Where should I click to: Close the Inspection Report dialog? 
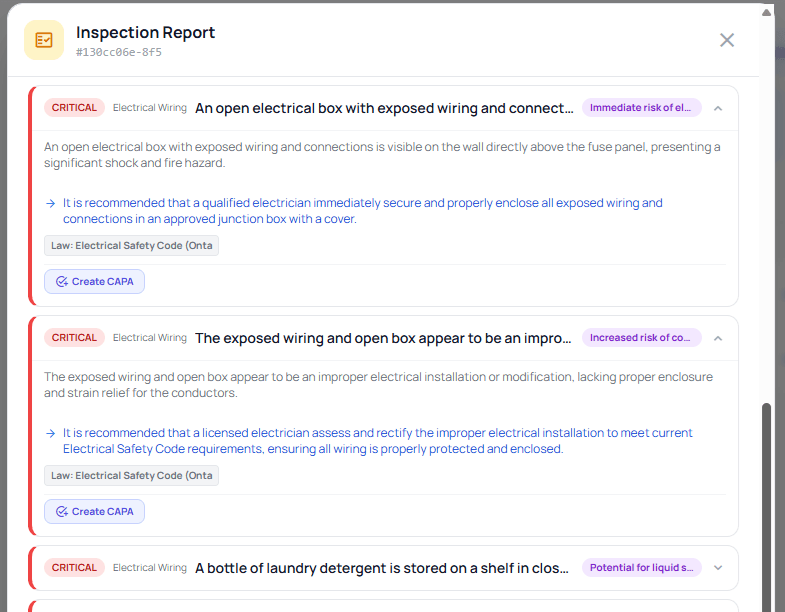click(x=726, y=40)
